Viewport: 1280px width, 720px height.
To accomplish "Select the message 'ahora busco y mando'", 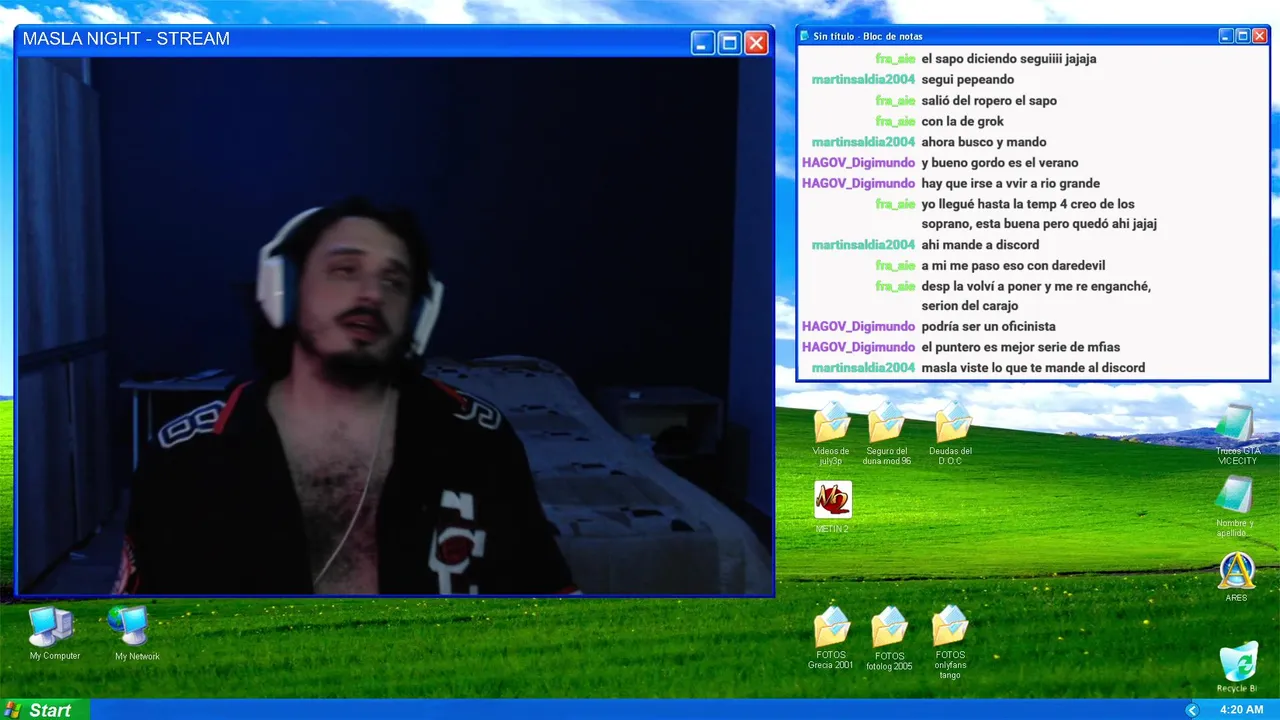I will 984,142.
